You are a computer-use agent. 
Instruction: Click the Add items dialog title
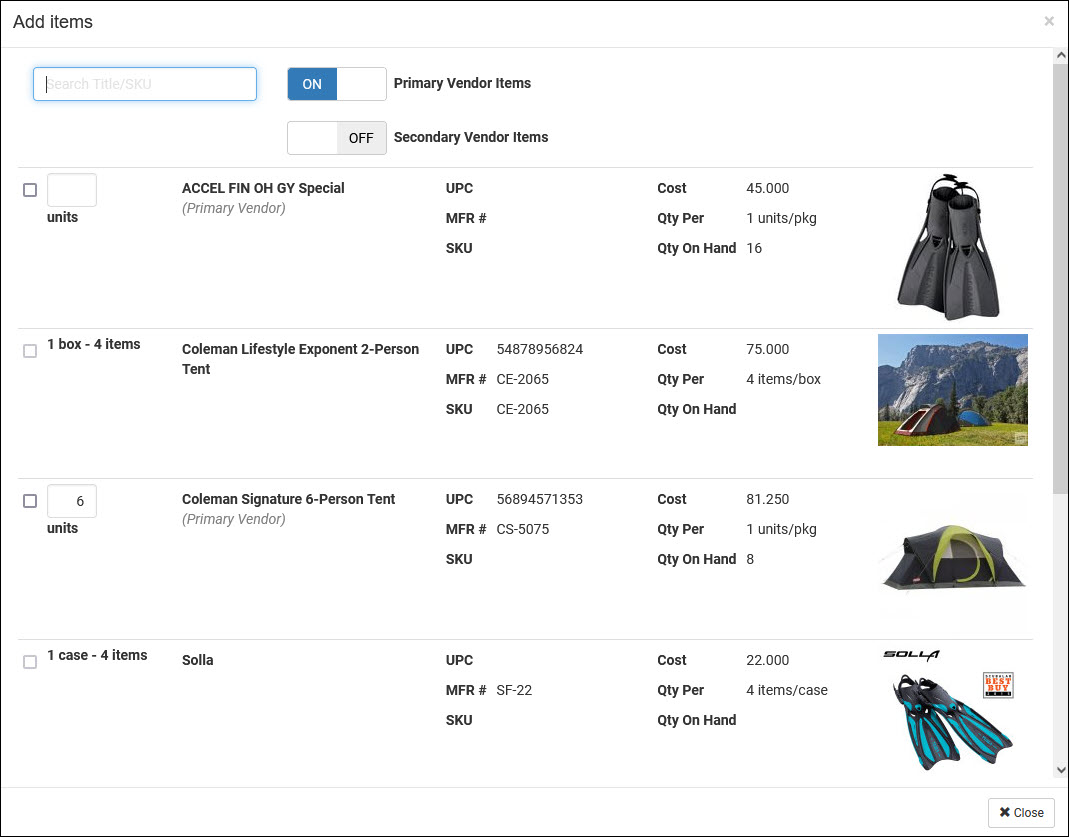pyautogui.click(x=53, y=22)
